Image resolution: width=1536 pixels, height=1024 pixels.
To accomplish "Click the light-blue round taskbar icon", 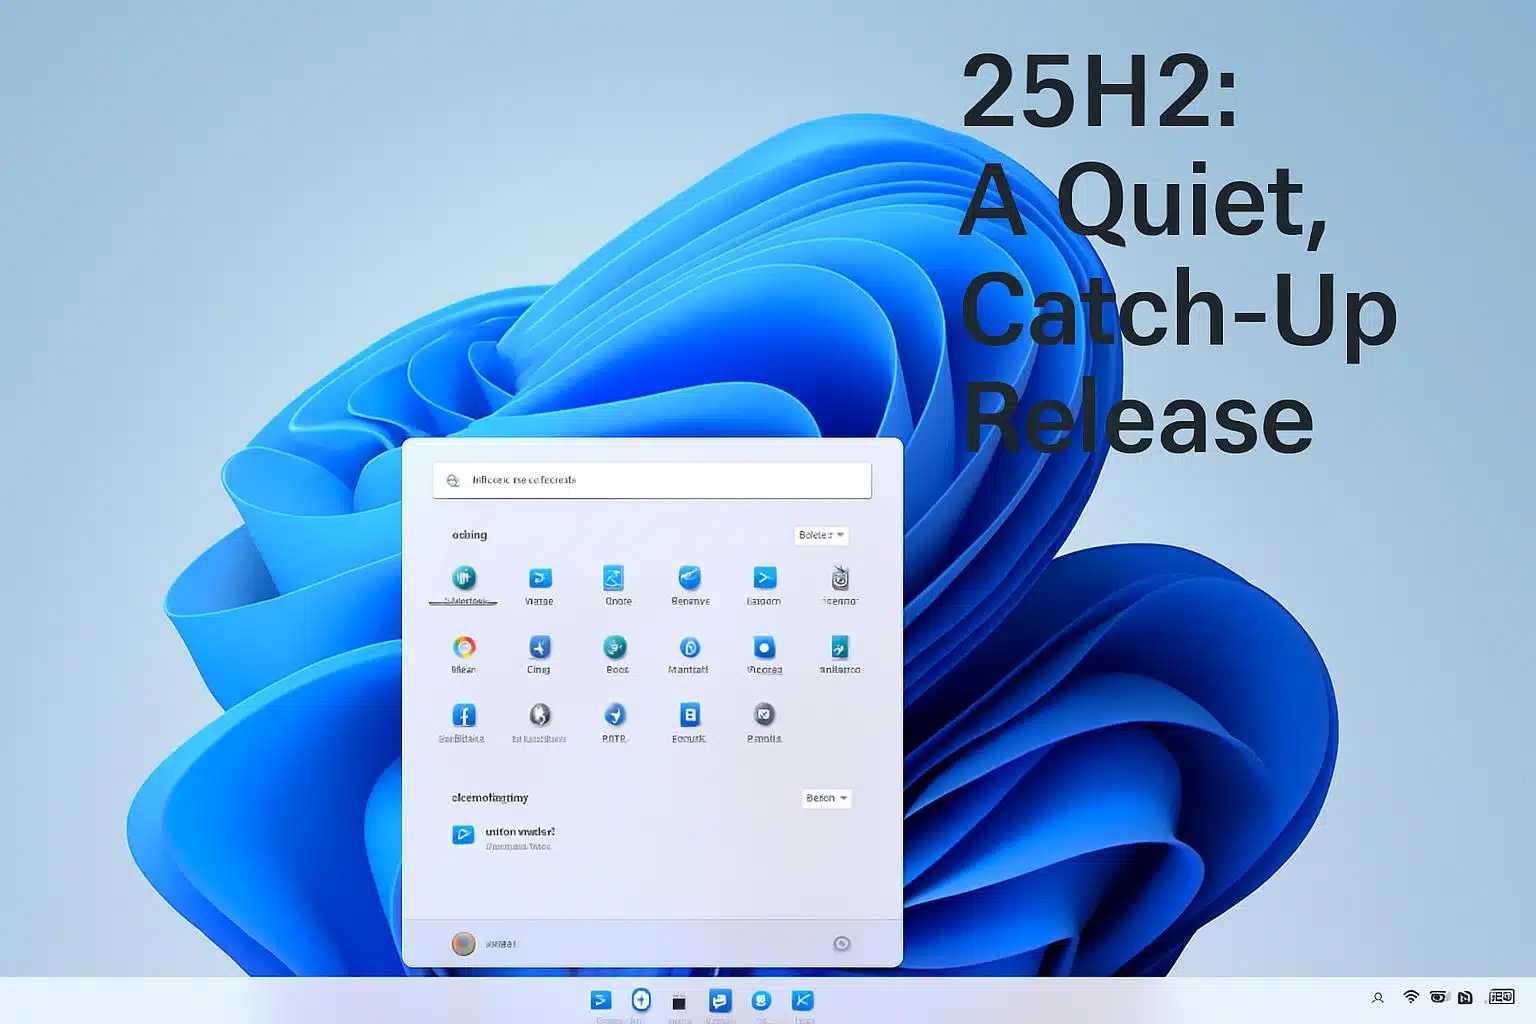I will coord(761,1000).
